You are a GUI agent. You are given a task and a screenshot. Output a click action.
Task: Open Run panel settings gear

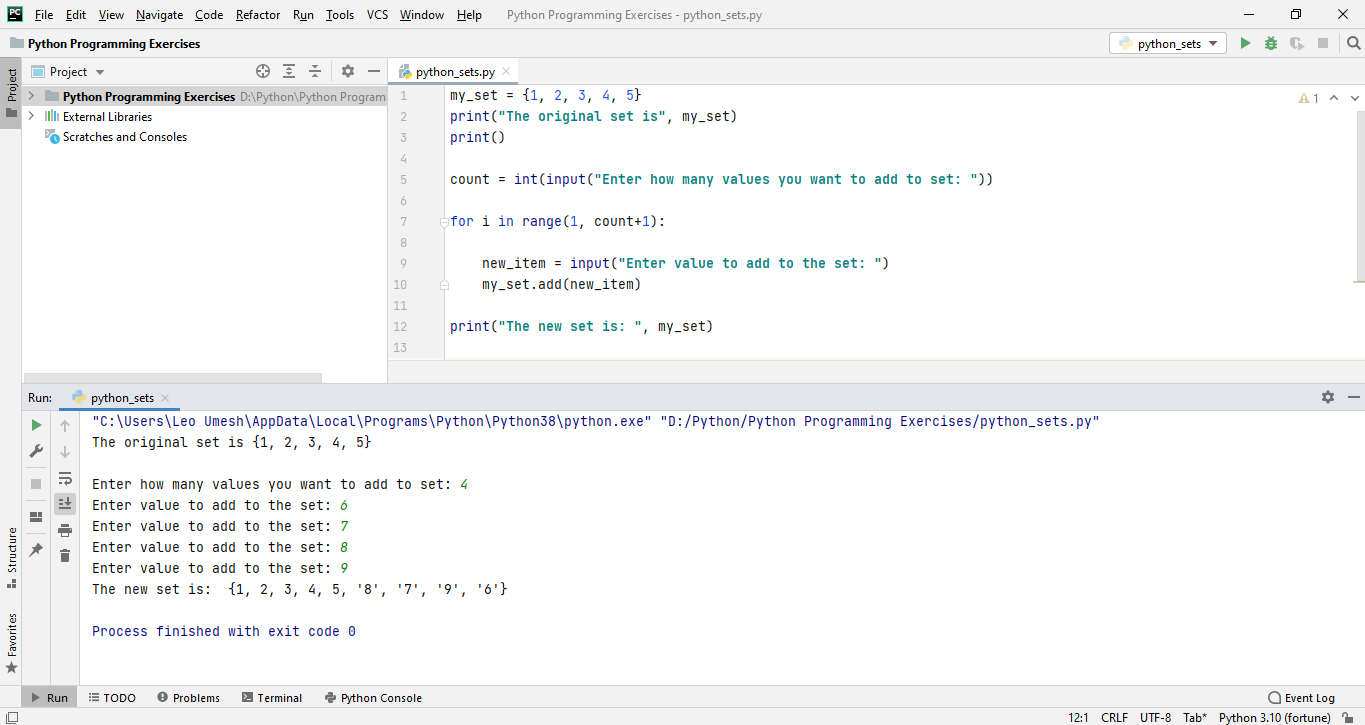coord(1328,397)
